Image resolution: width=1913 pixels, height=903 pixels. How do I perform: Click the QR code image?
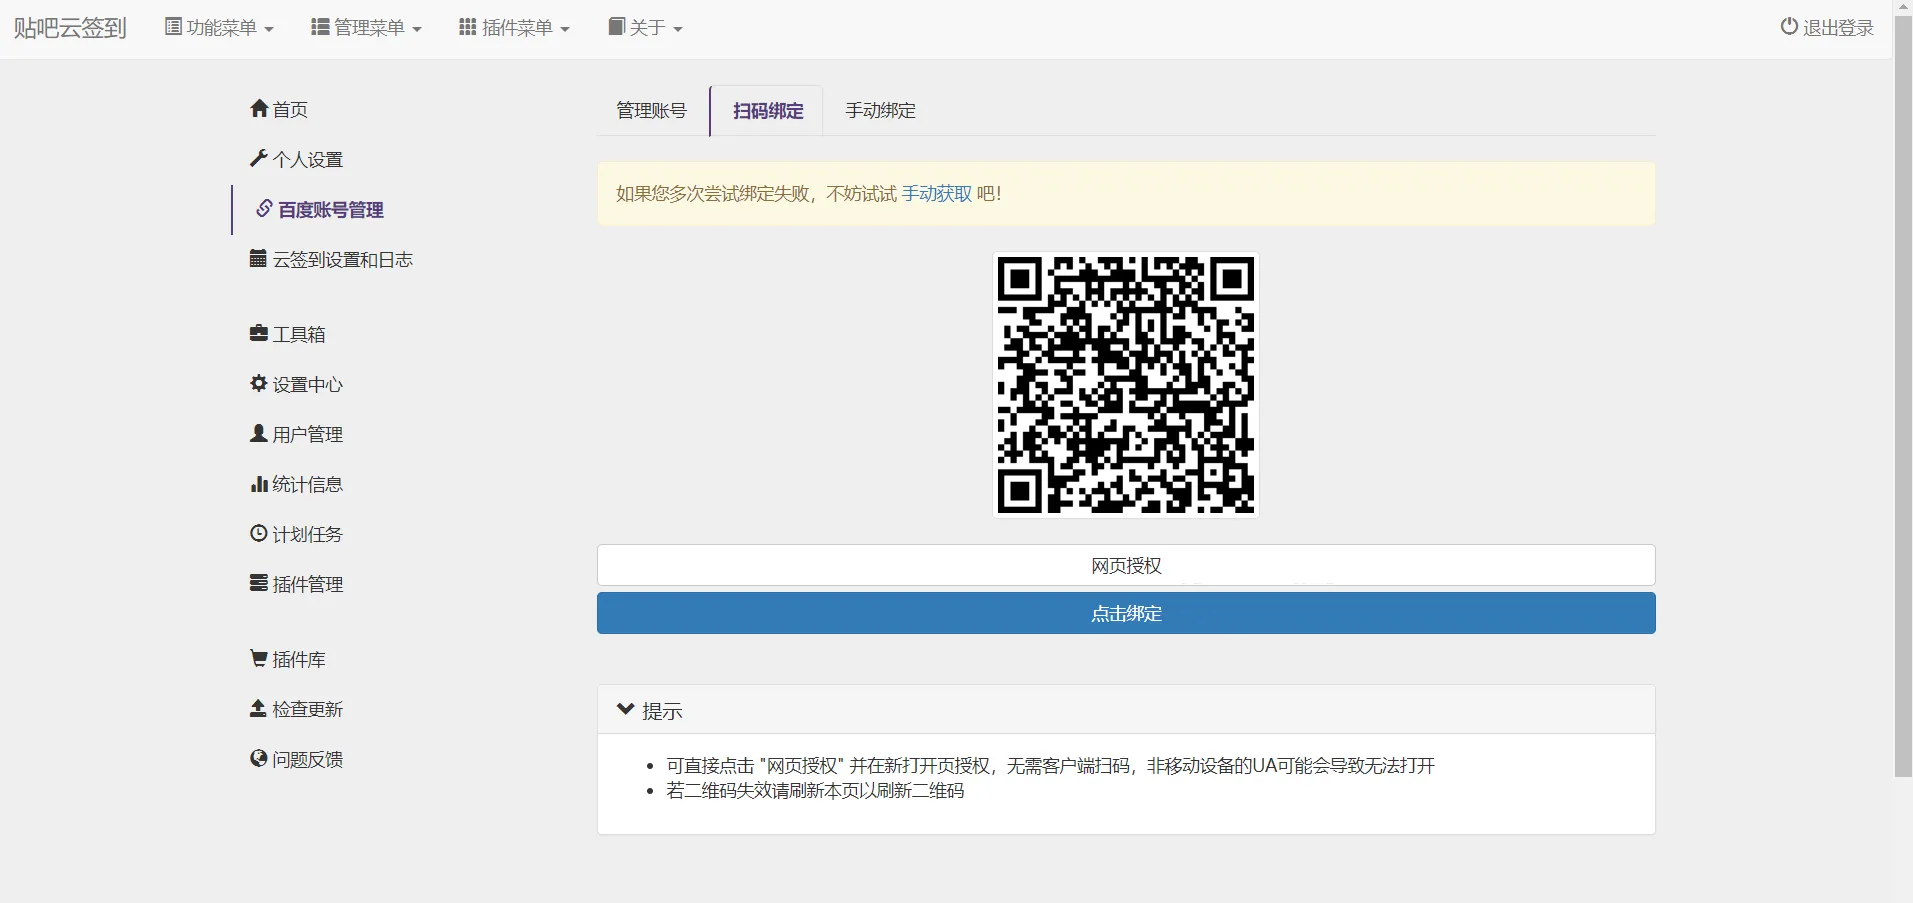1126,385
